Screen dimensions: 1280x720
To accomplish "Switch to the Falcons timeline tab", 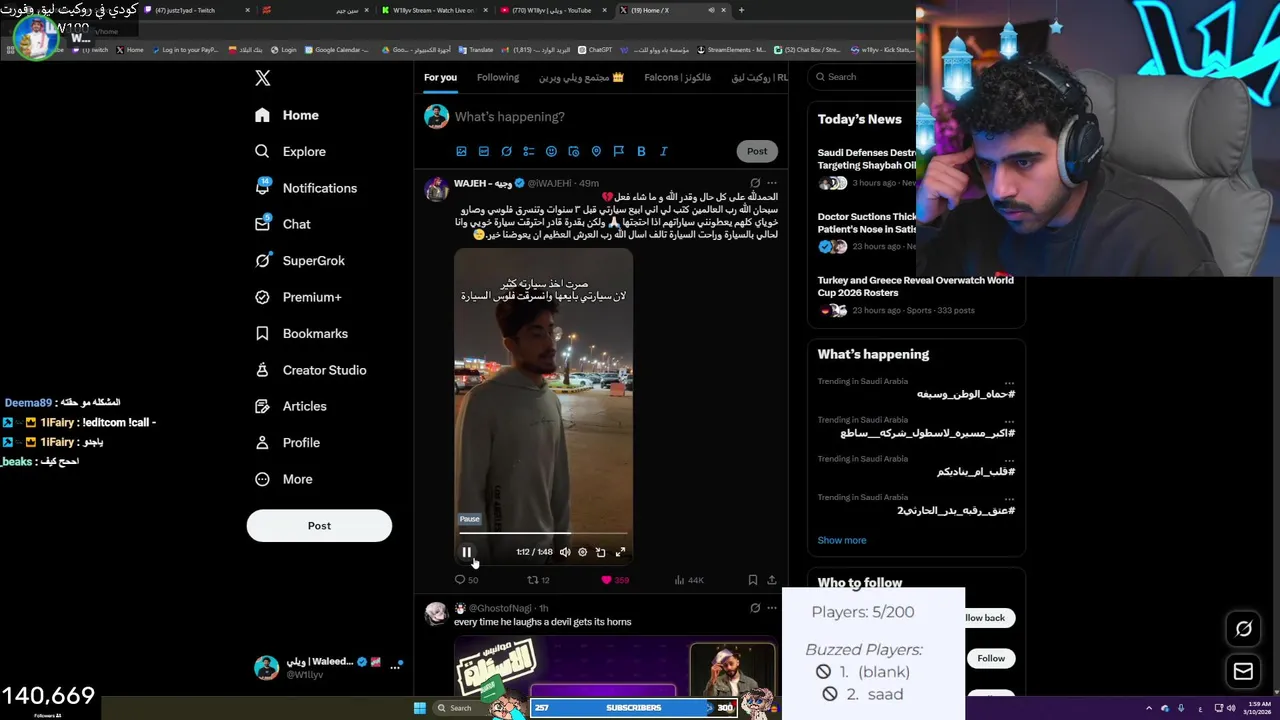I will 677,77.
